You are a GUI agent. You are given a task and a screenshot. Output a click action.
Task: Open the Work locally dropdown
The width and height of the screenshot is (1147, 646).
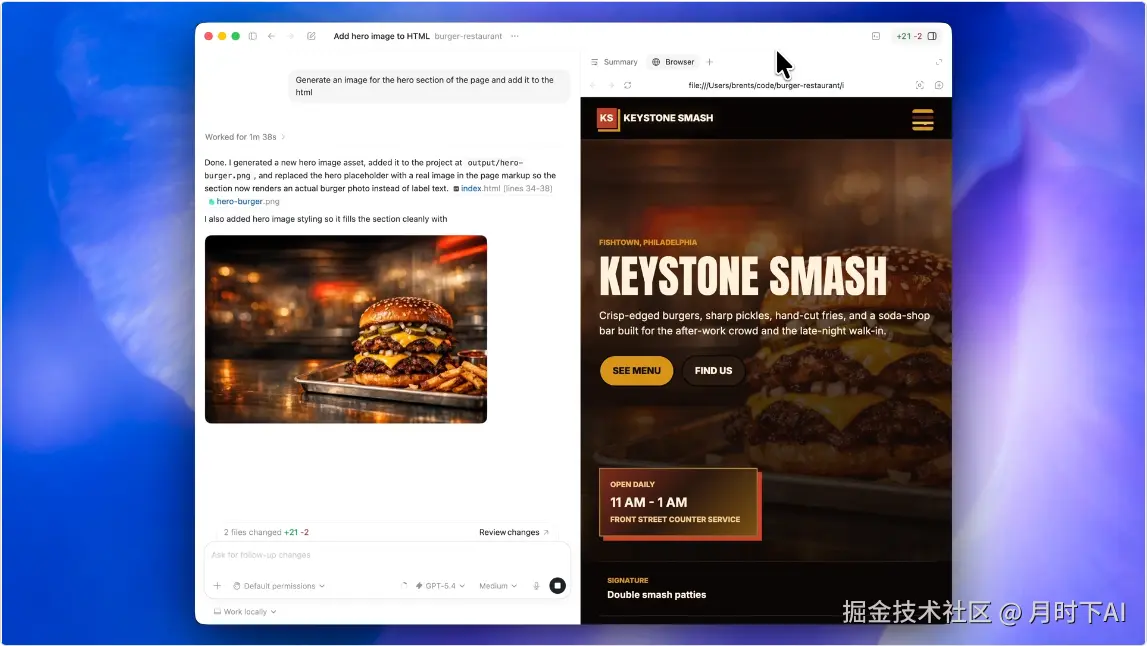coord(245,612)
